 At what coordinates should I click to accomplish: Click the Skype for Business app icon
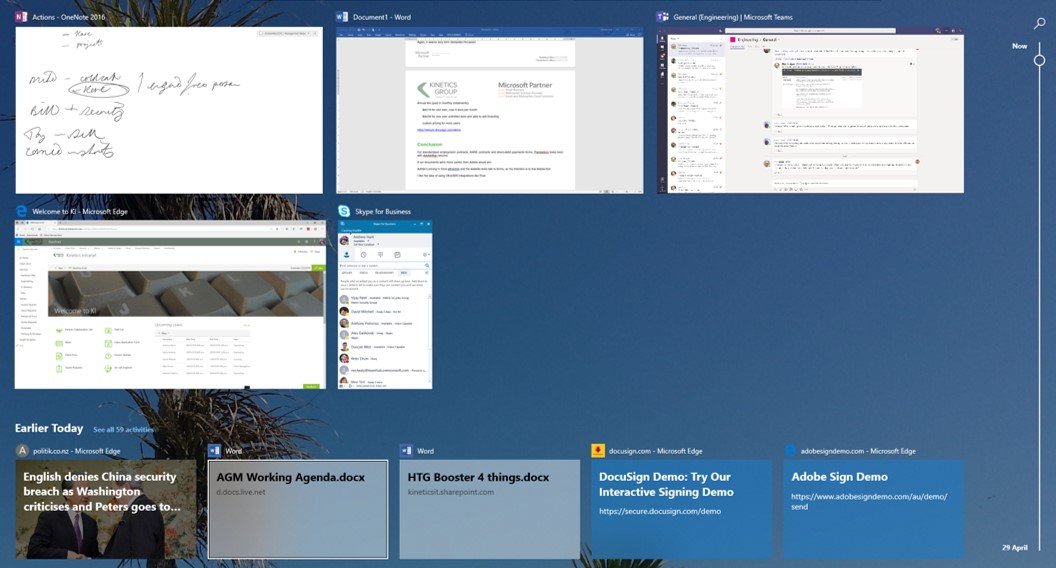point(343,211)
